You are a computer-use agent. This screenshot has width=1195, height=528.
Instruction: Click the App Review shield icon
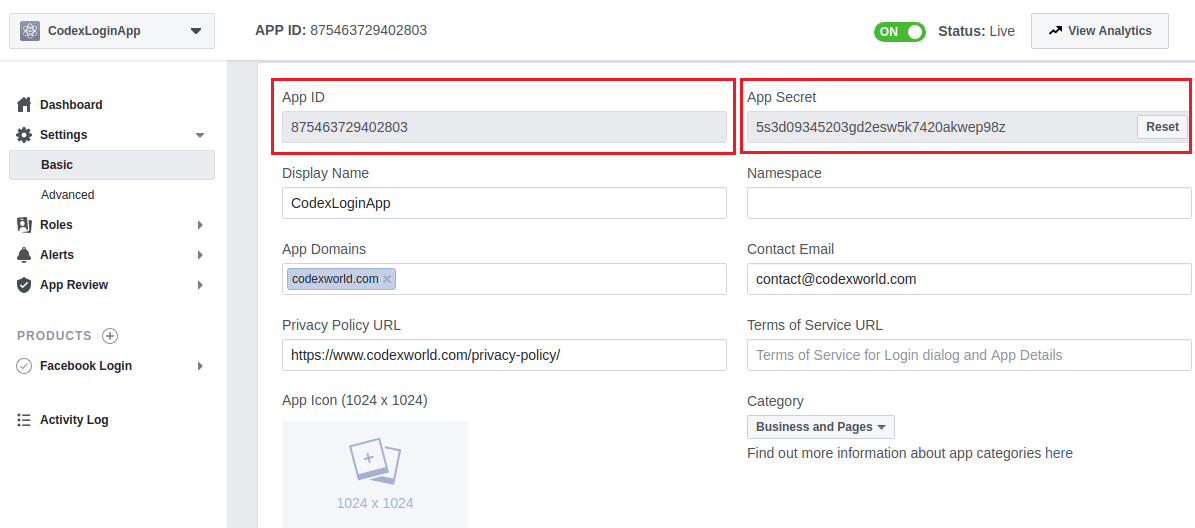tap(24, 285)
